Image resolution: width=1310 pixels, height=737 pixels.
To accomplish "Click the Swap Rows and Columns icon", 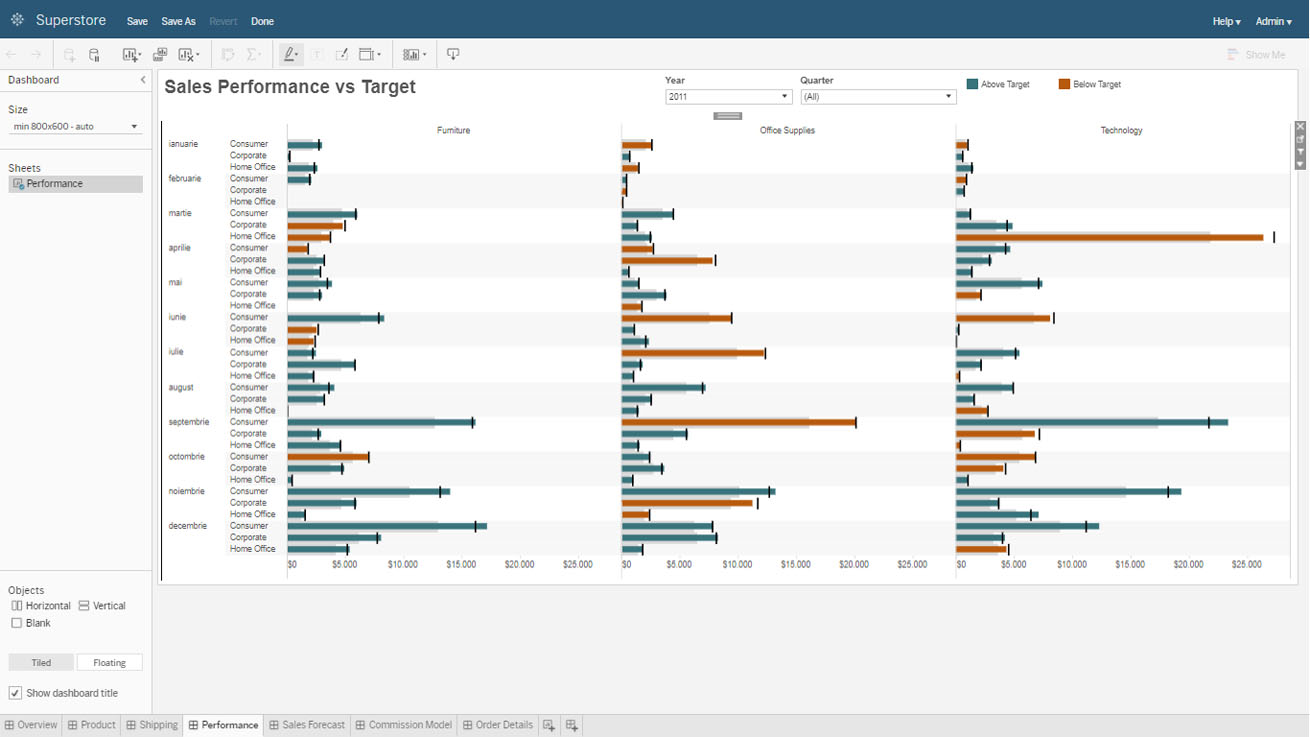I will point(228,55).
